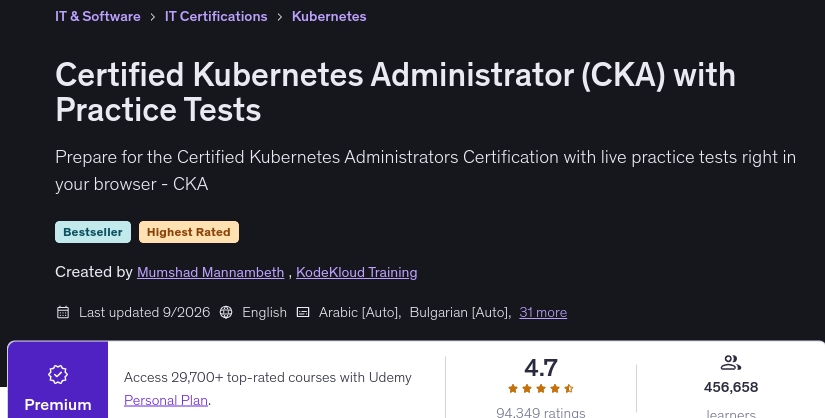
Task: Open Mumshad Mannambeth instructor profile
Action: (x=210, y=272)
